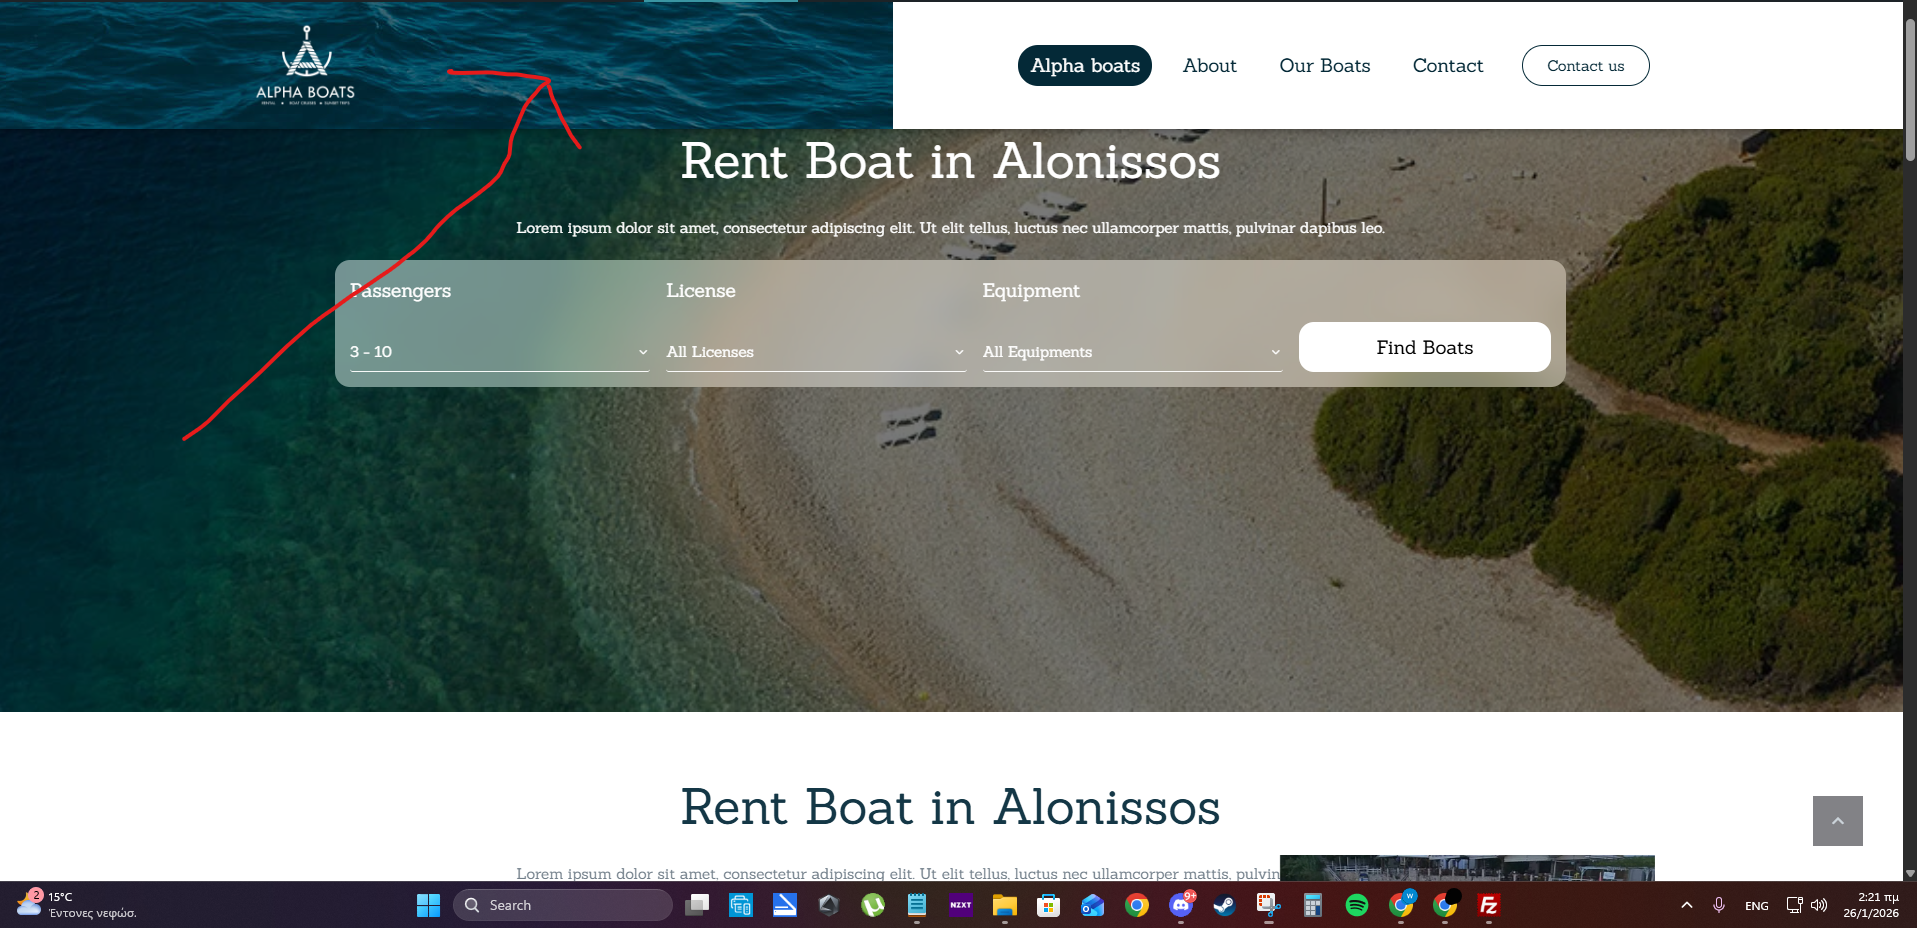The image size is (1917, 928).
Task: Expand the All Equipments dropdown
Action: [x=1132, y=352]
